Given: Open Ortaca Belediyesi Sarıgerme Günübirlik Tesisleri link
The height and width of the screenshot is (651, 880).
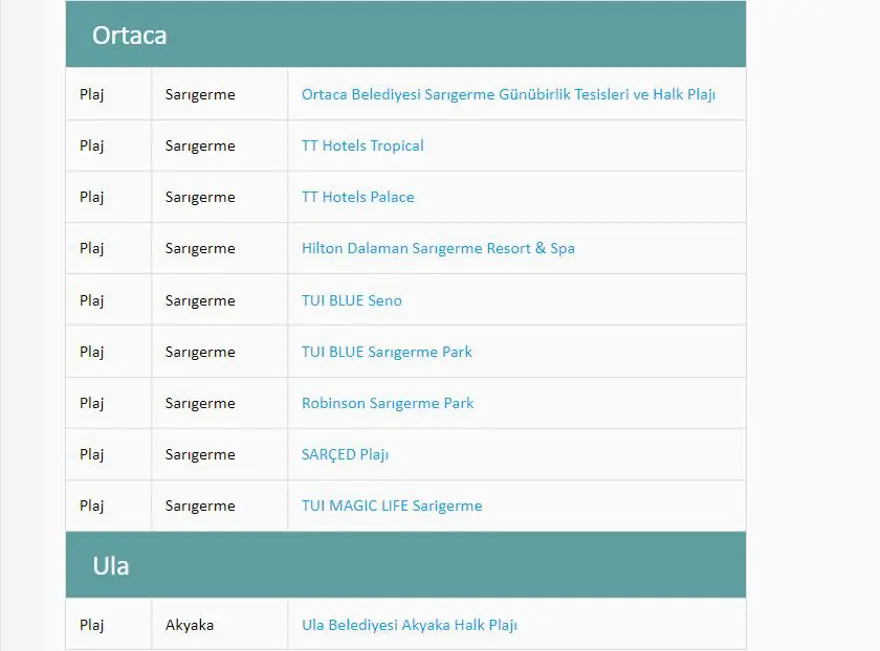Looking at the screenshot, I should [x=508, y=95].
